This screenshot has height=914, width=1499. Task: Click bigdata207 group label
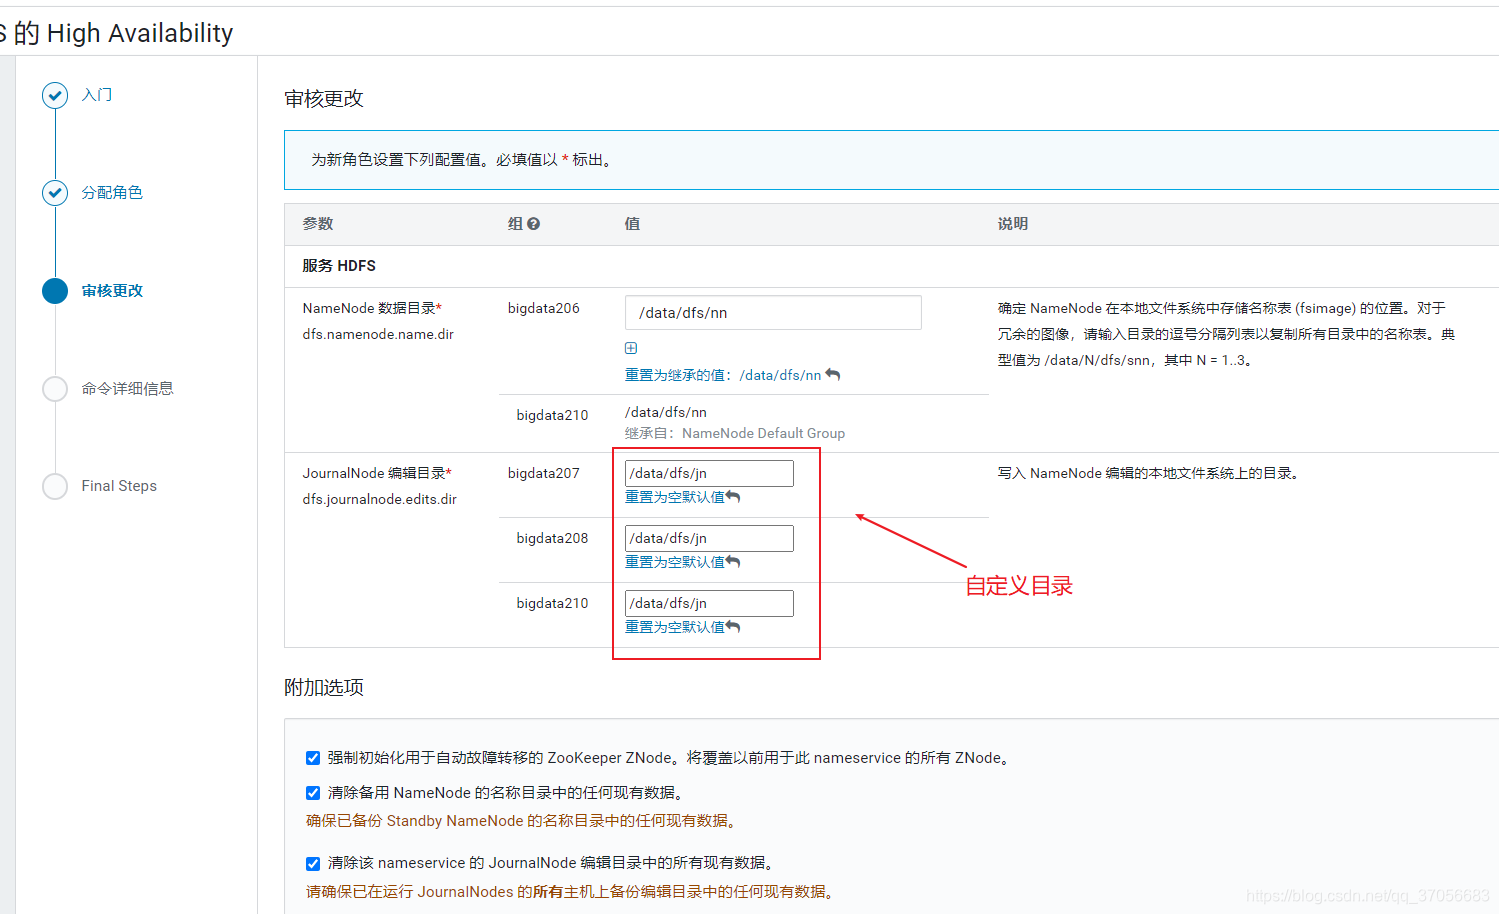[543, 473]
